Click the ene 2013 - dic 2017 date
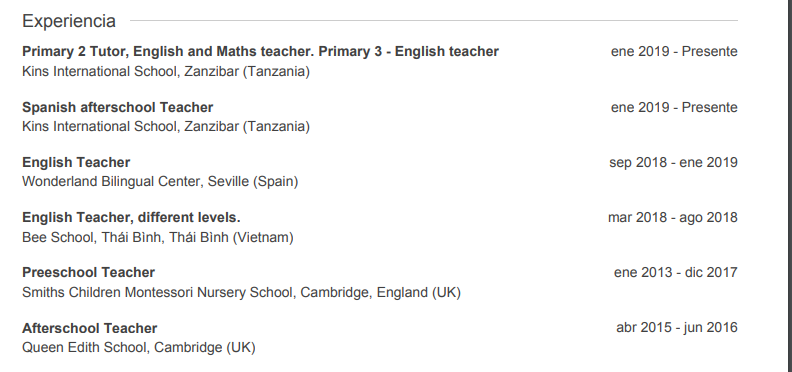Viewport: 792px width, 372px height. (676, 272)
